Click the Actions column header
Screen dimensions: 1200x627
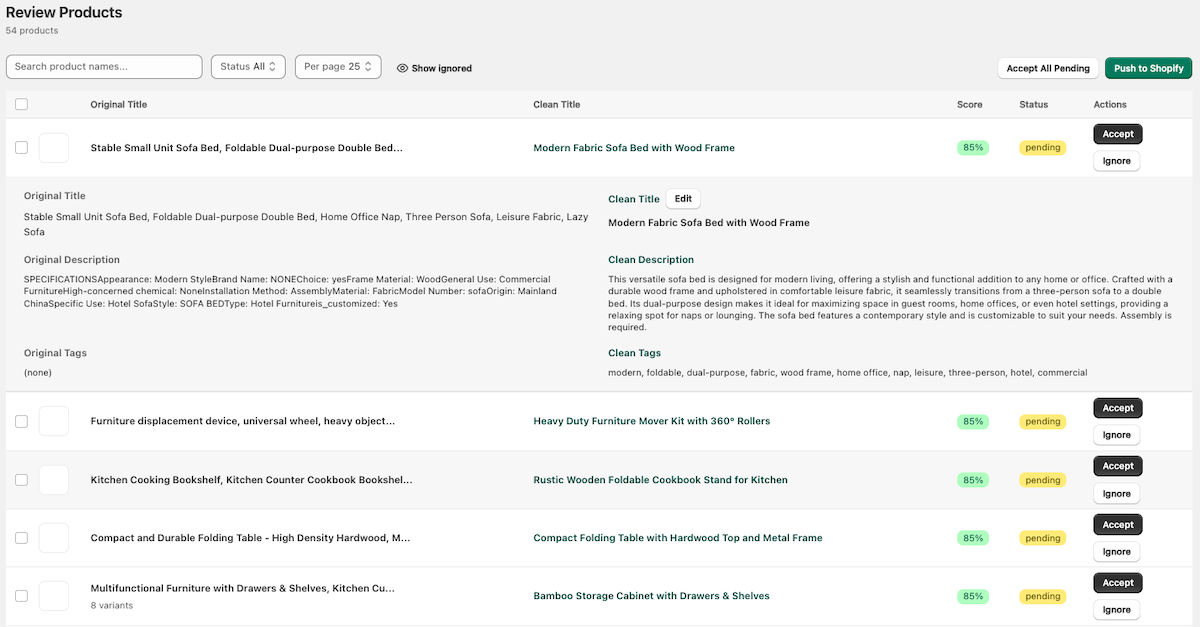tap(1110, 104)
